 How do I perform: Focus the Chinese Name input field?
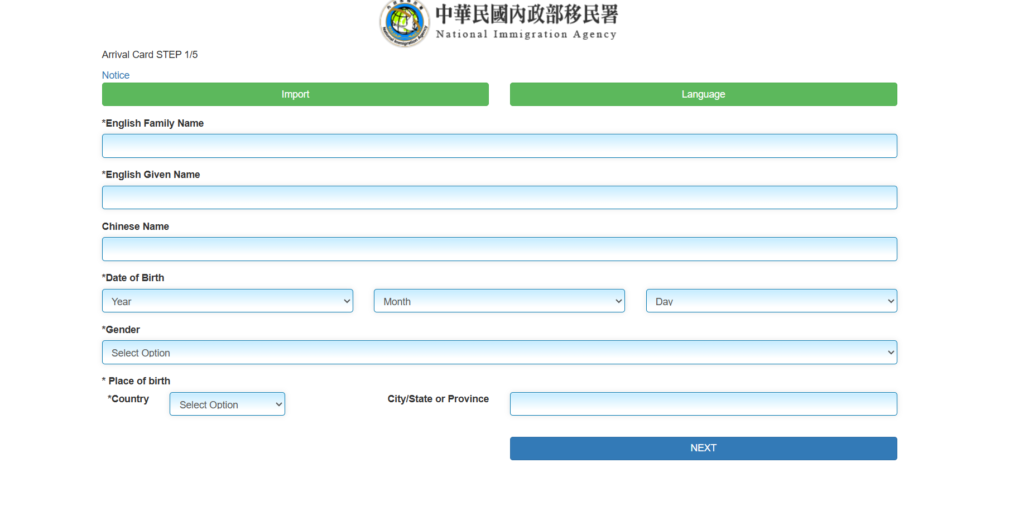coord(500,249)
